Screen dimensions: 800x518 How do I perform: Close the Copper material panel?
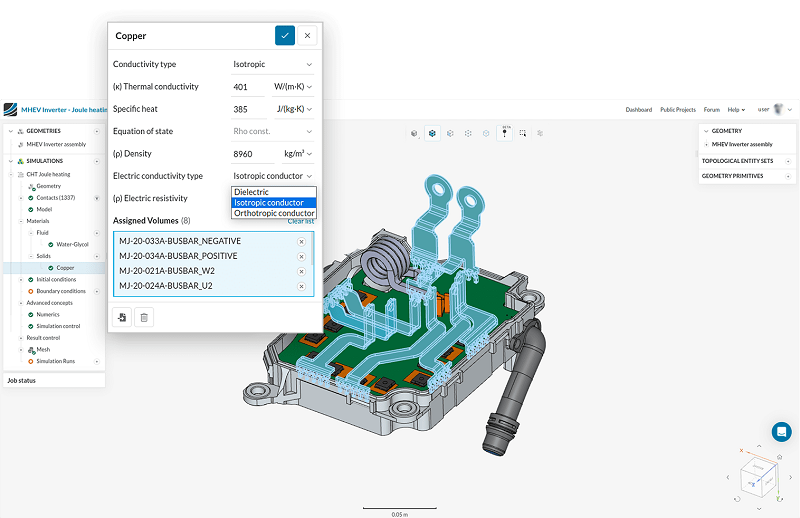307,36
